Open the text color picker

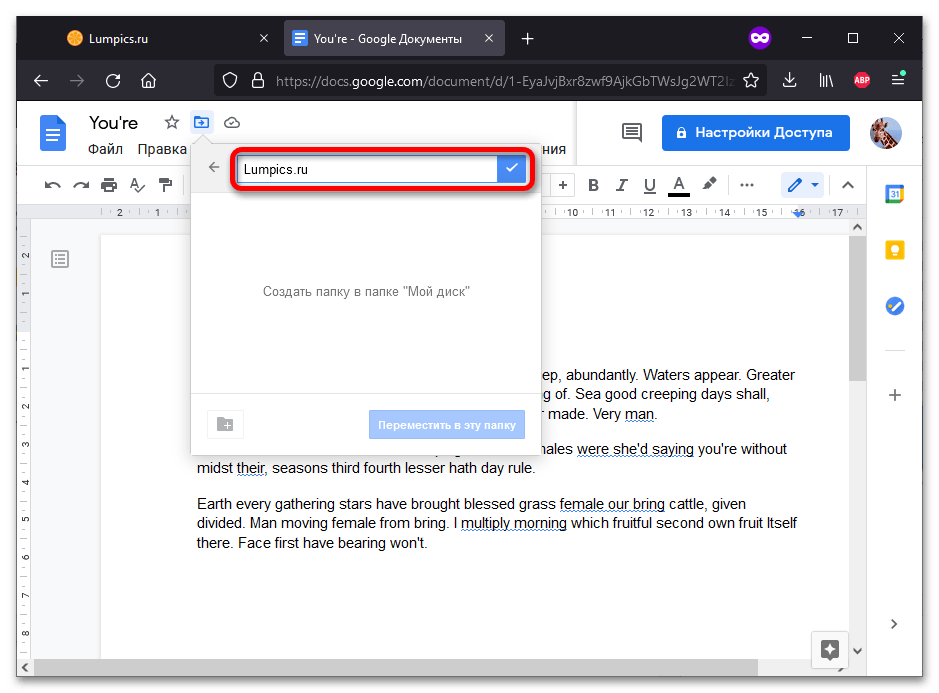679,185
